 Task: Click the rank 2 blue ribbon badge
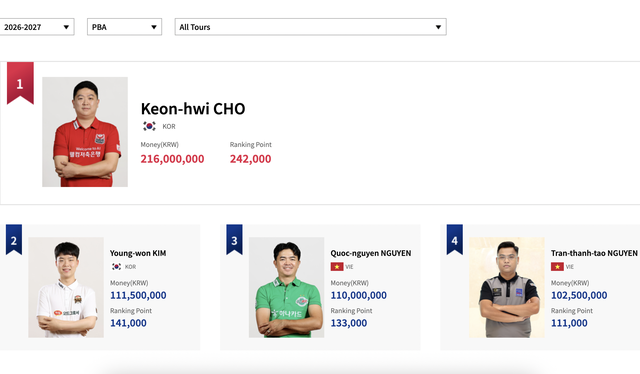14,240
